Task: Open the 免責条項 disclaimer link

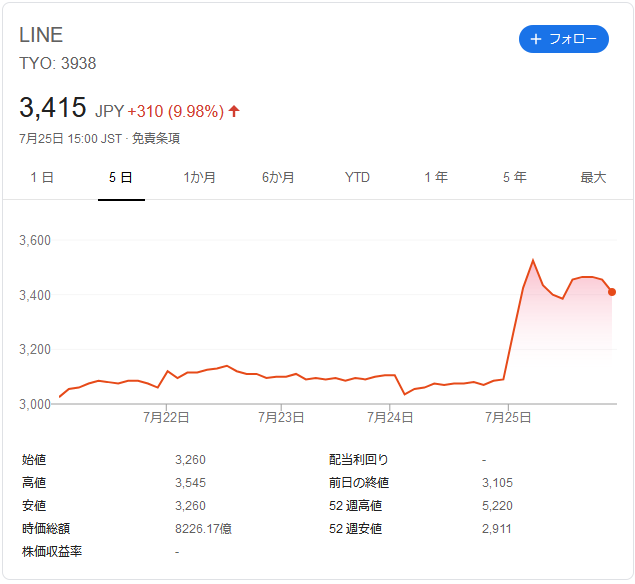Action: [x=156, y=139]
